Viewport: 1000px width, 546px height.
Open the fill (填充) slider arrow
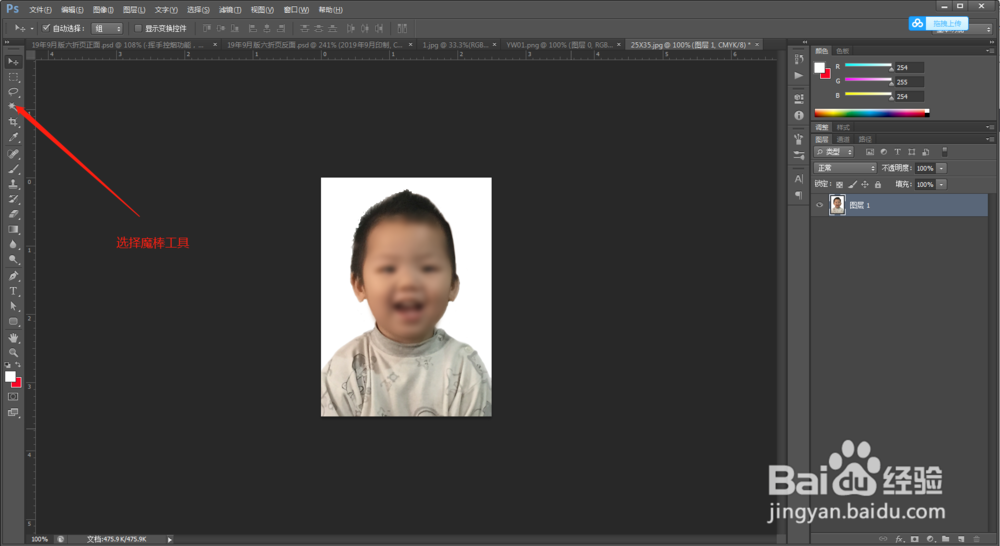tap(942, 184)
